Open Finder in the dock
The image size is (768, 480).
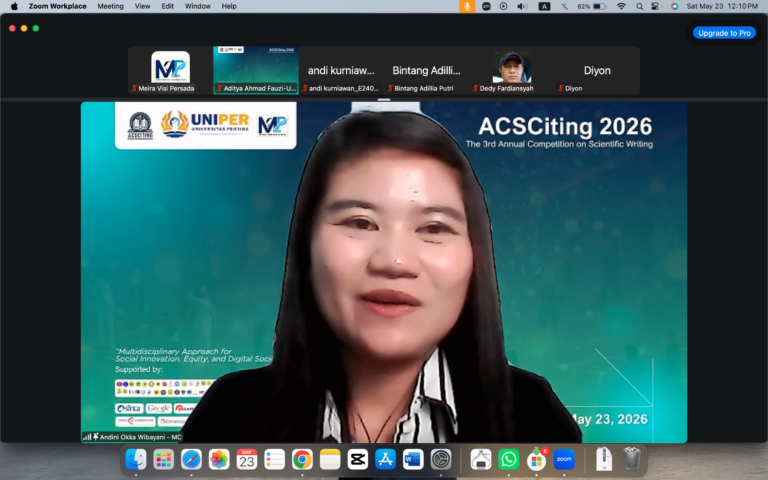tap(136, 459)
